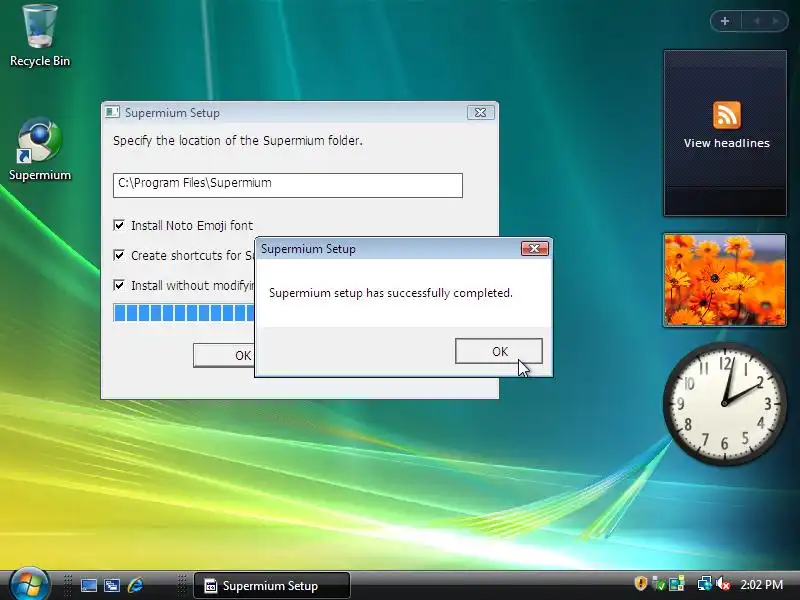Select Supermium Setup taskbar button
Viewport: 800px width, 600px height.
(272, 585)
